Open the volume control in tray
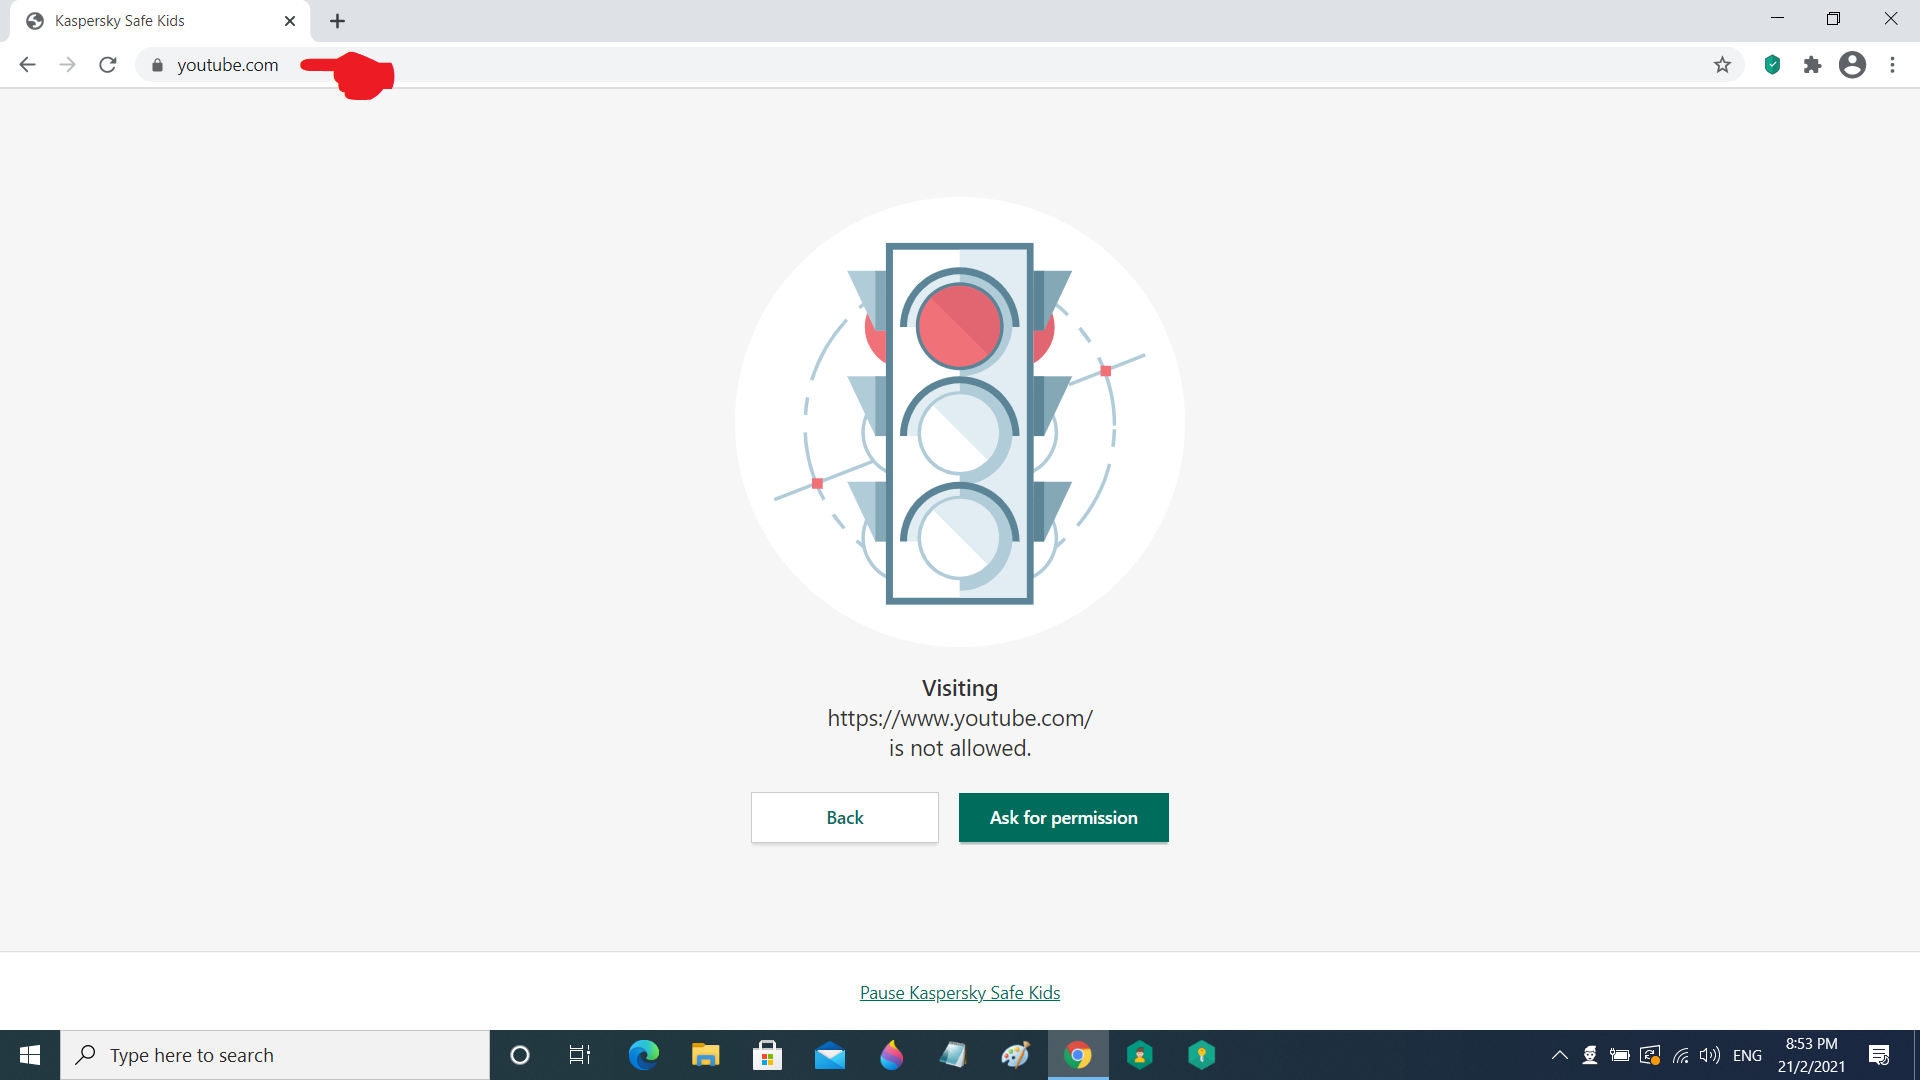 point(1710,1055)
